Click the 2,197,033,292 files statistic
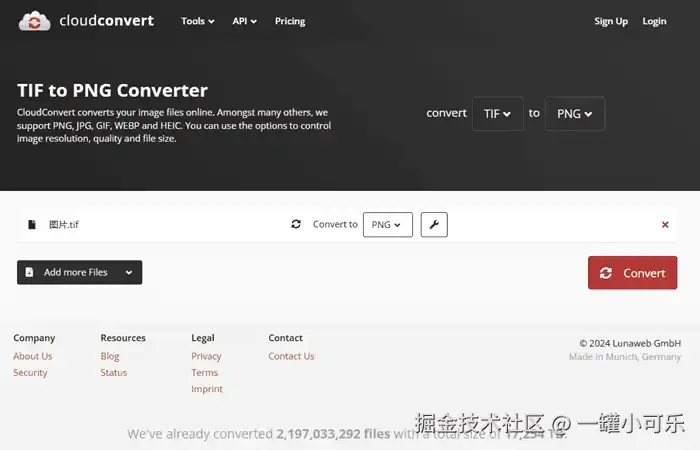The height and width of the screenshot is (450, 700). [x=333, y=434]
